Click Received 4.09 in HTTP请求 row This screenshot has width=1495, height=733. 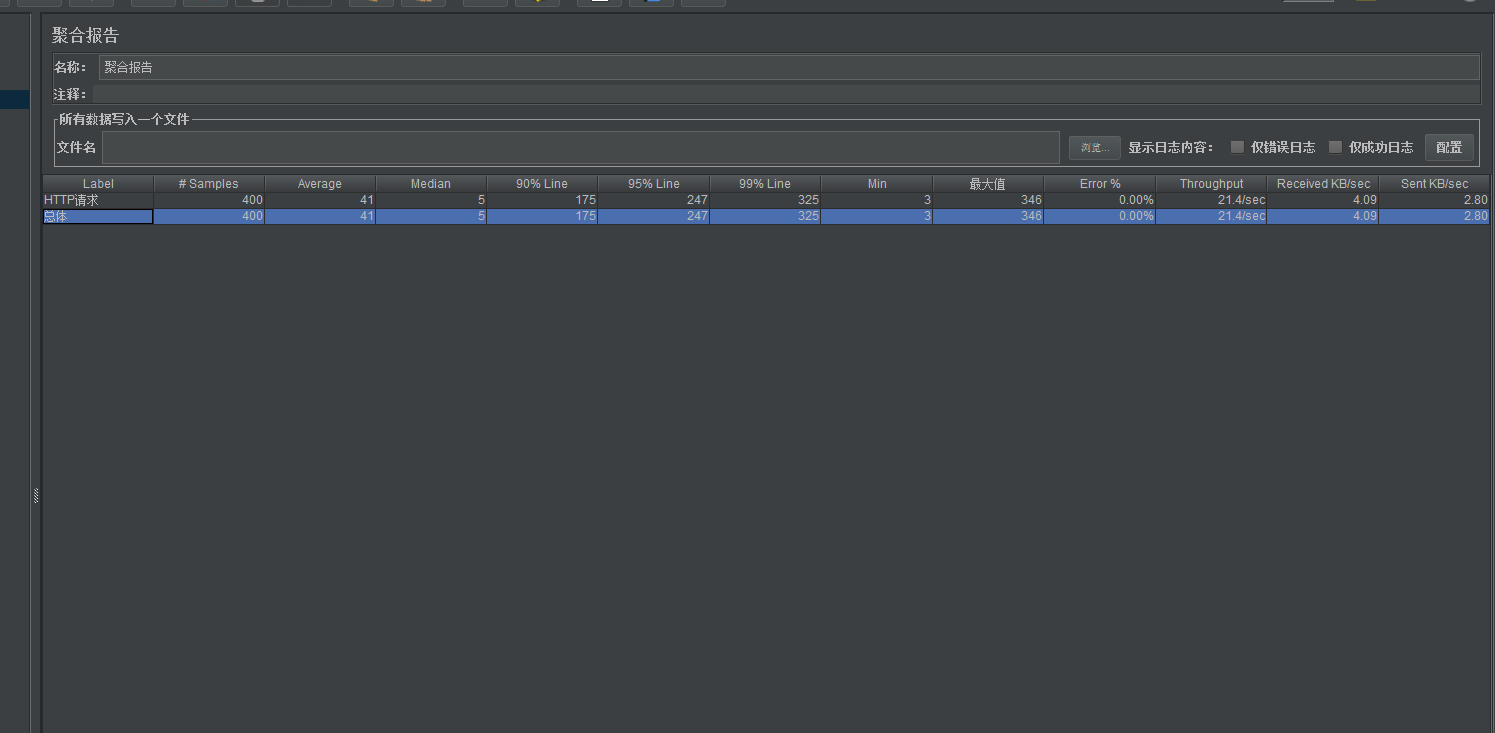pyautogui.click(x=1323, y=200)
